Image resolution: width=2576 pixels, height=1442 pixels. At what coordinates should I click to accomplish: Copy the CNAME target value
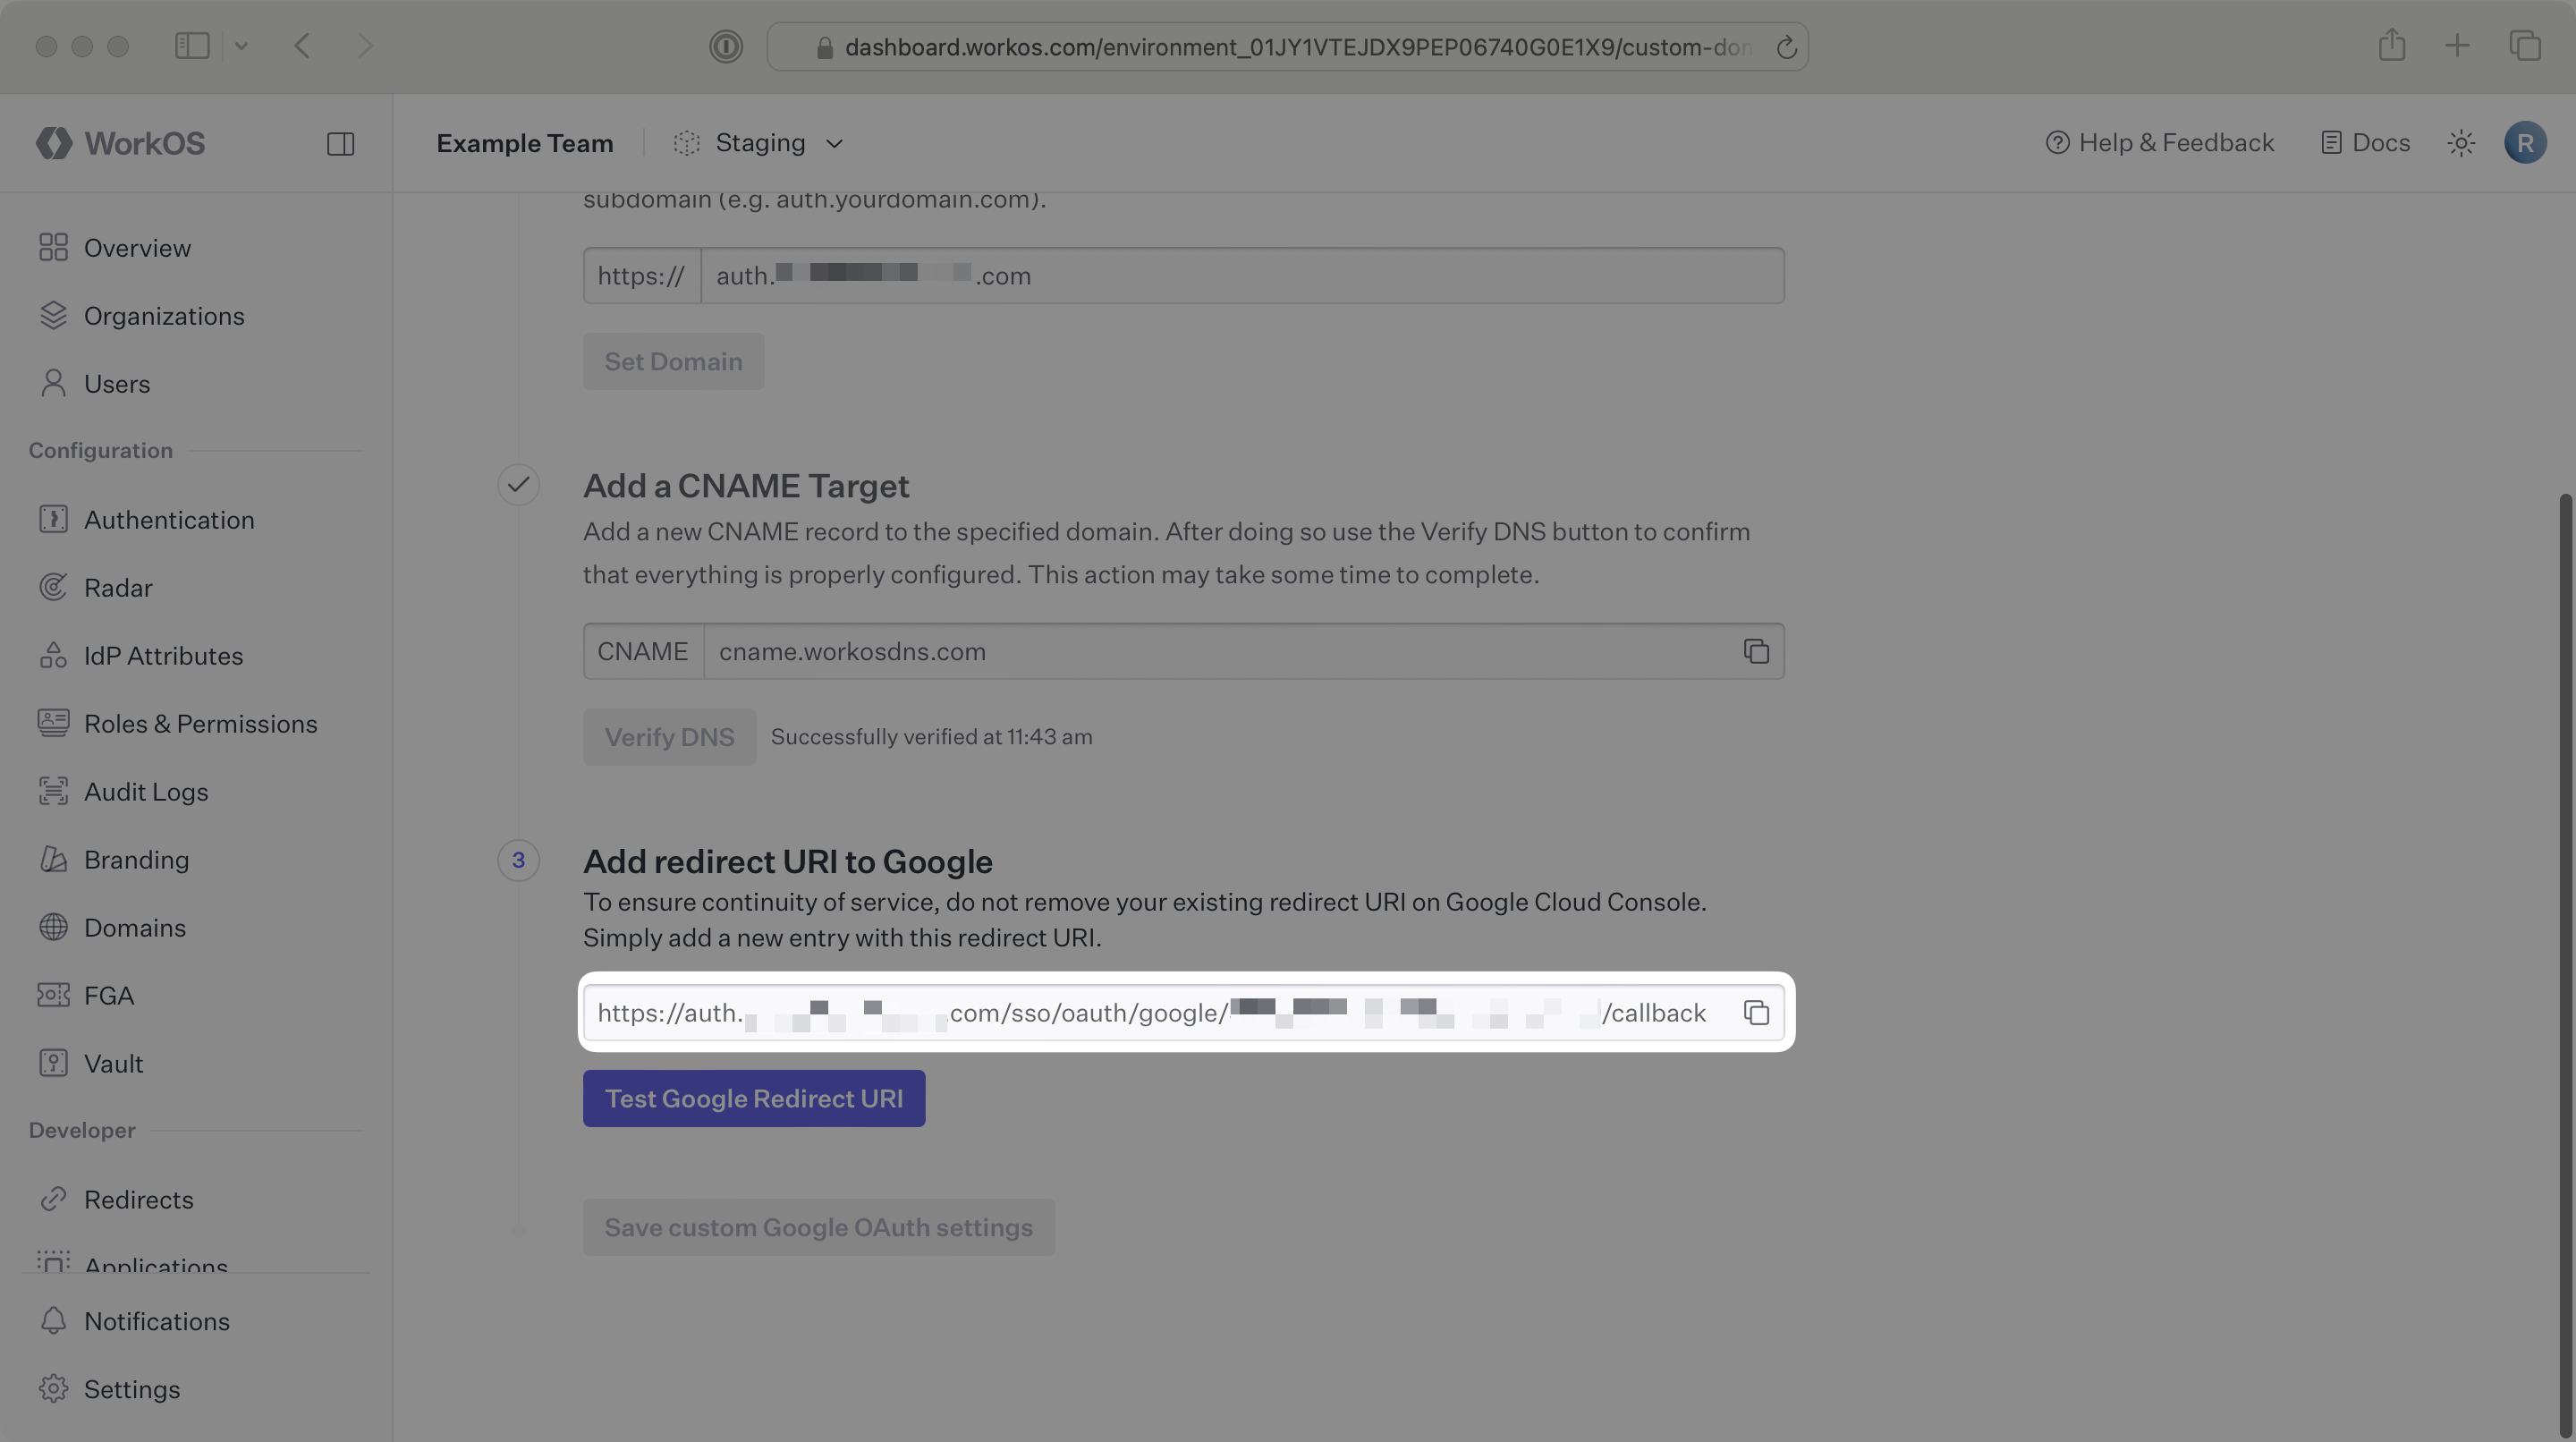pyautogui.click(x=1756, y=651)
